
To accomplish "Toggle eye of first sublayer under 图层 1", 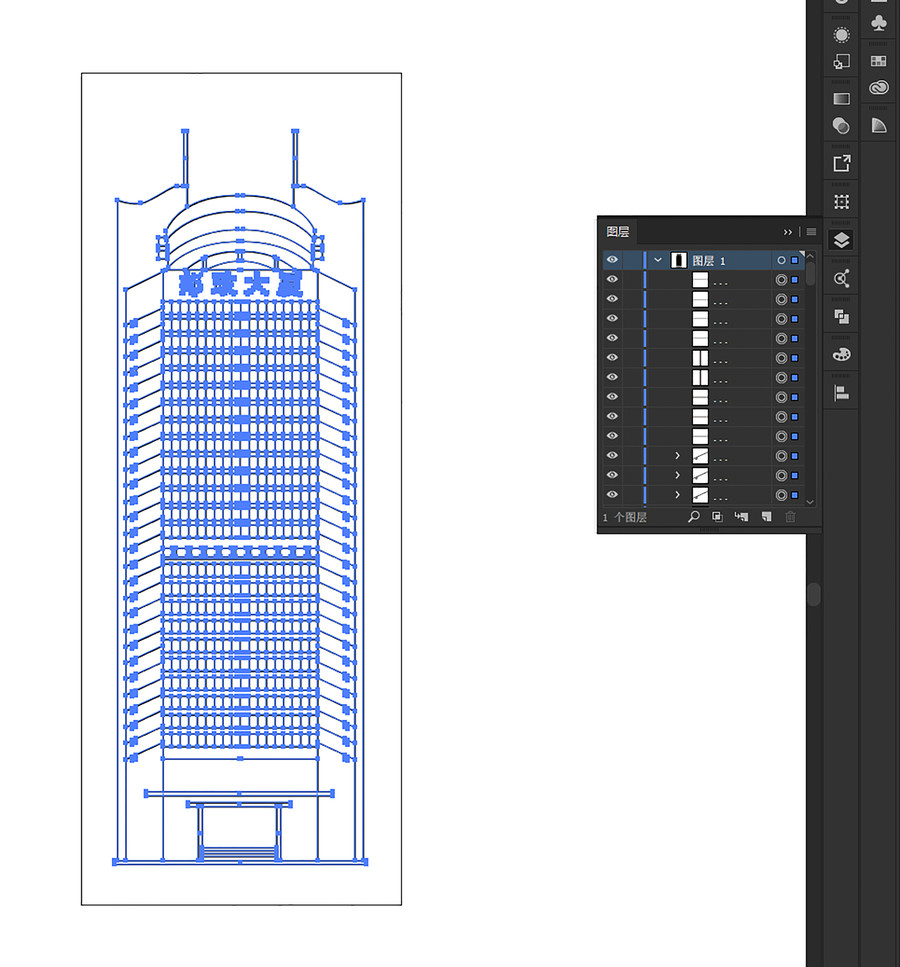I will pyautogui.click(x=612, y=279).
